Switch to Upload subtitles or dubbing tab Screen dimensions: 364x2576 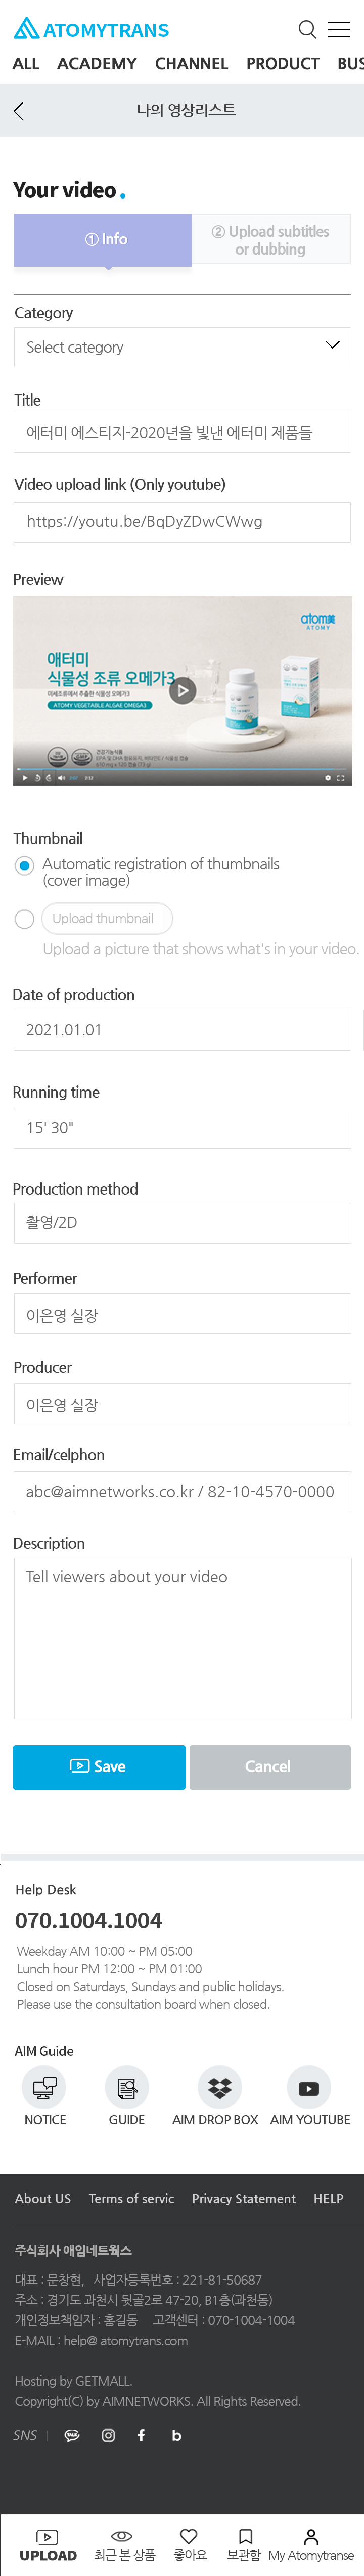click(271, 240)
